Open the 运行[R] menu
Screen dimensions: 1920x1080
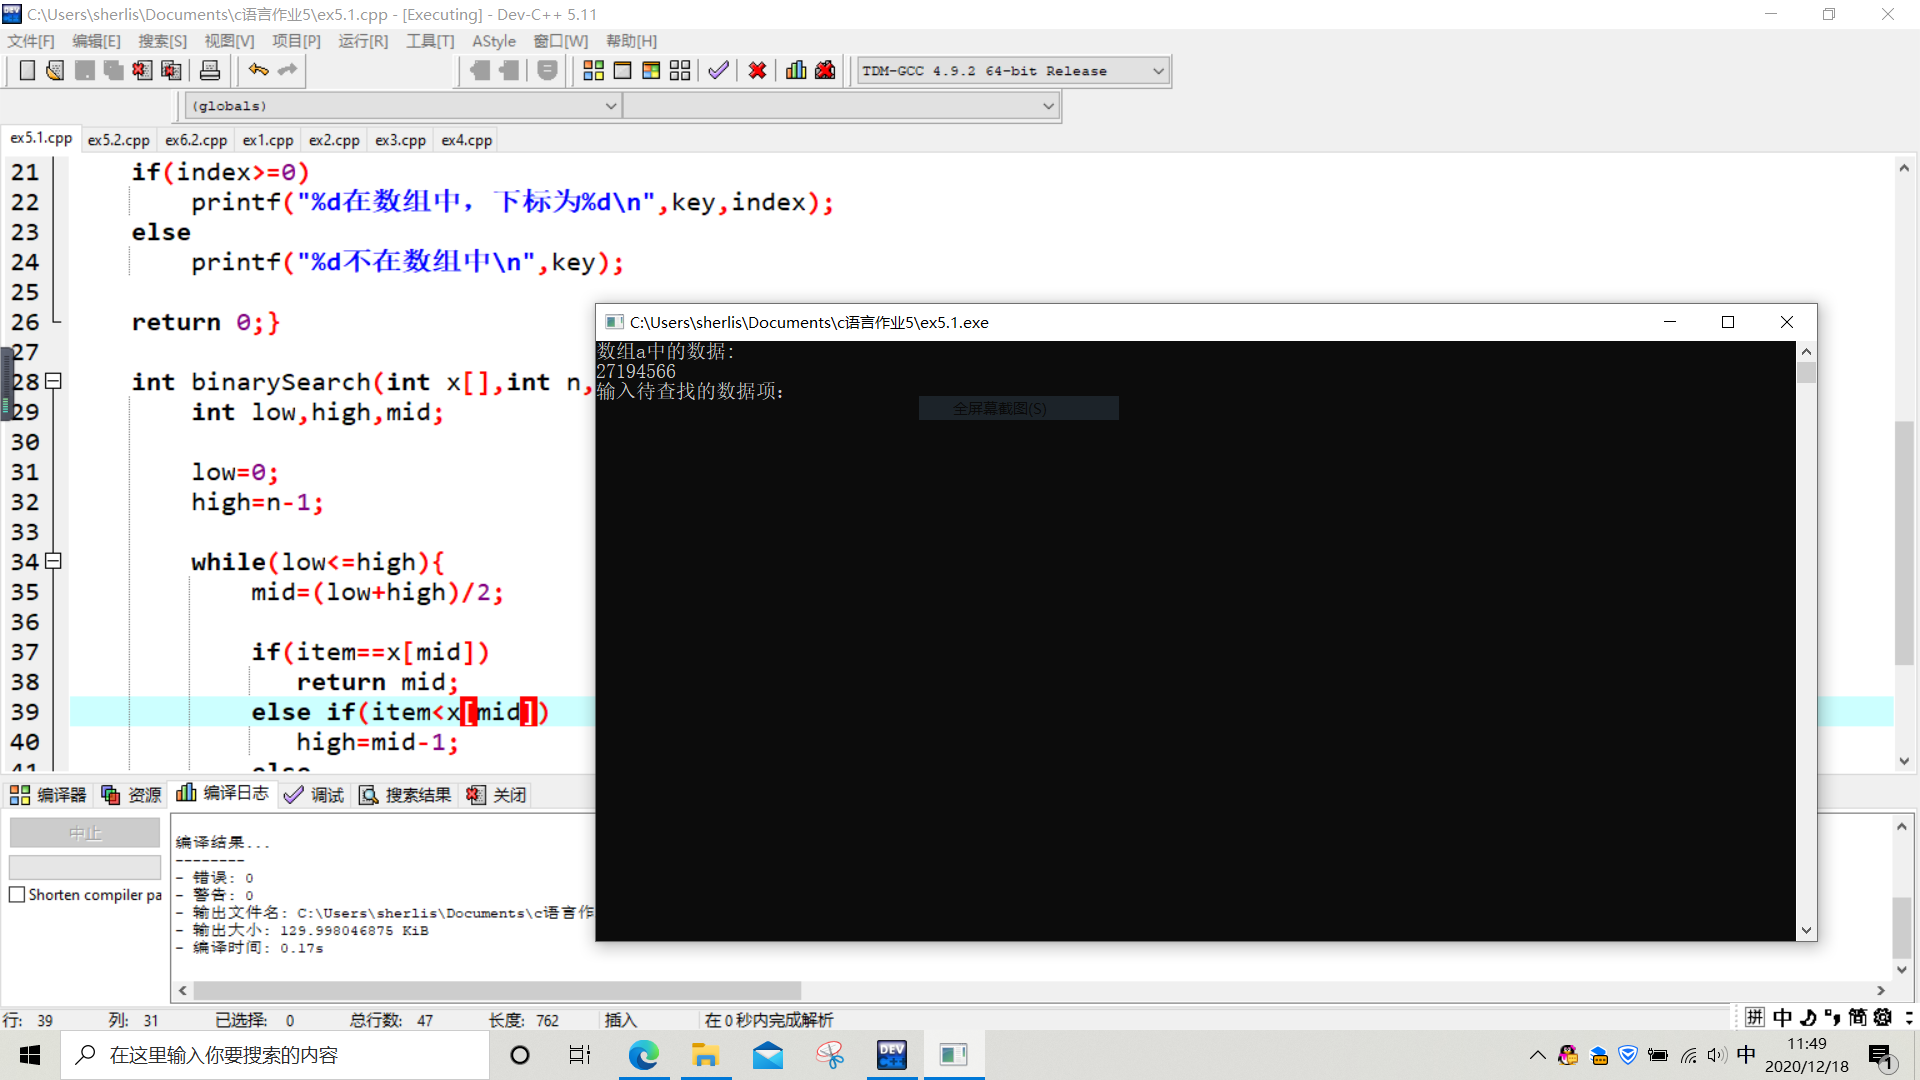pyautogui.click(x=363, y=41)
